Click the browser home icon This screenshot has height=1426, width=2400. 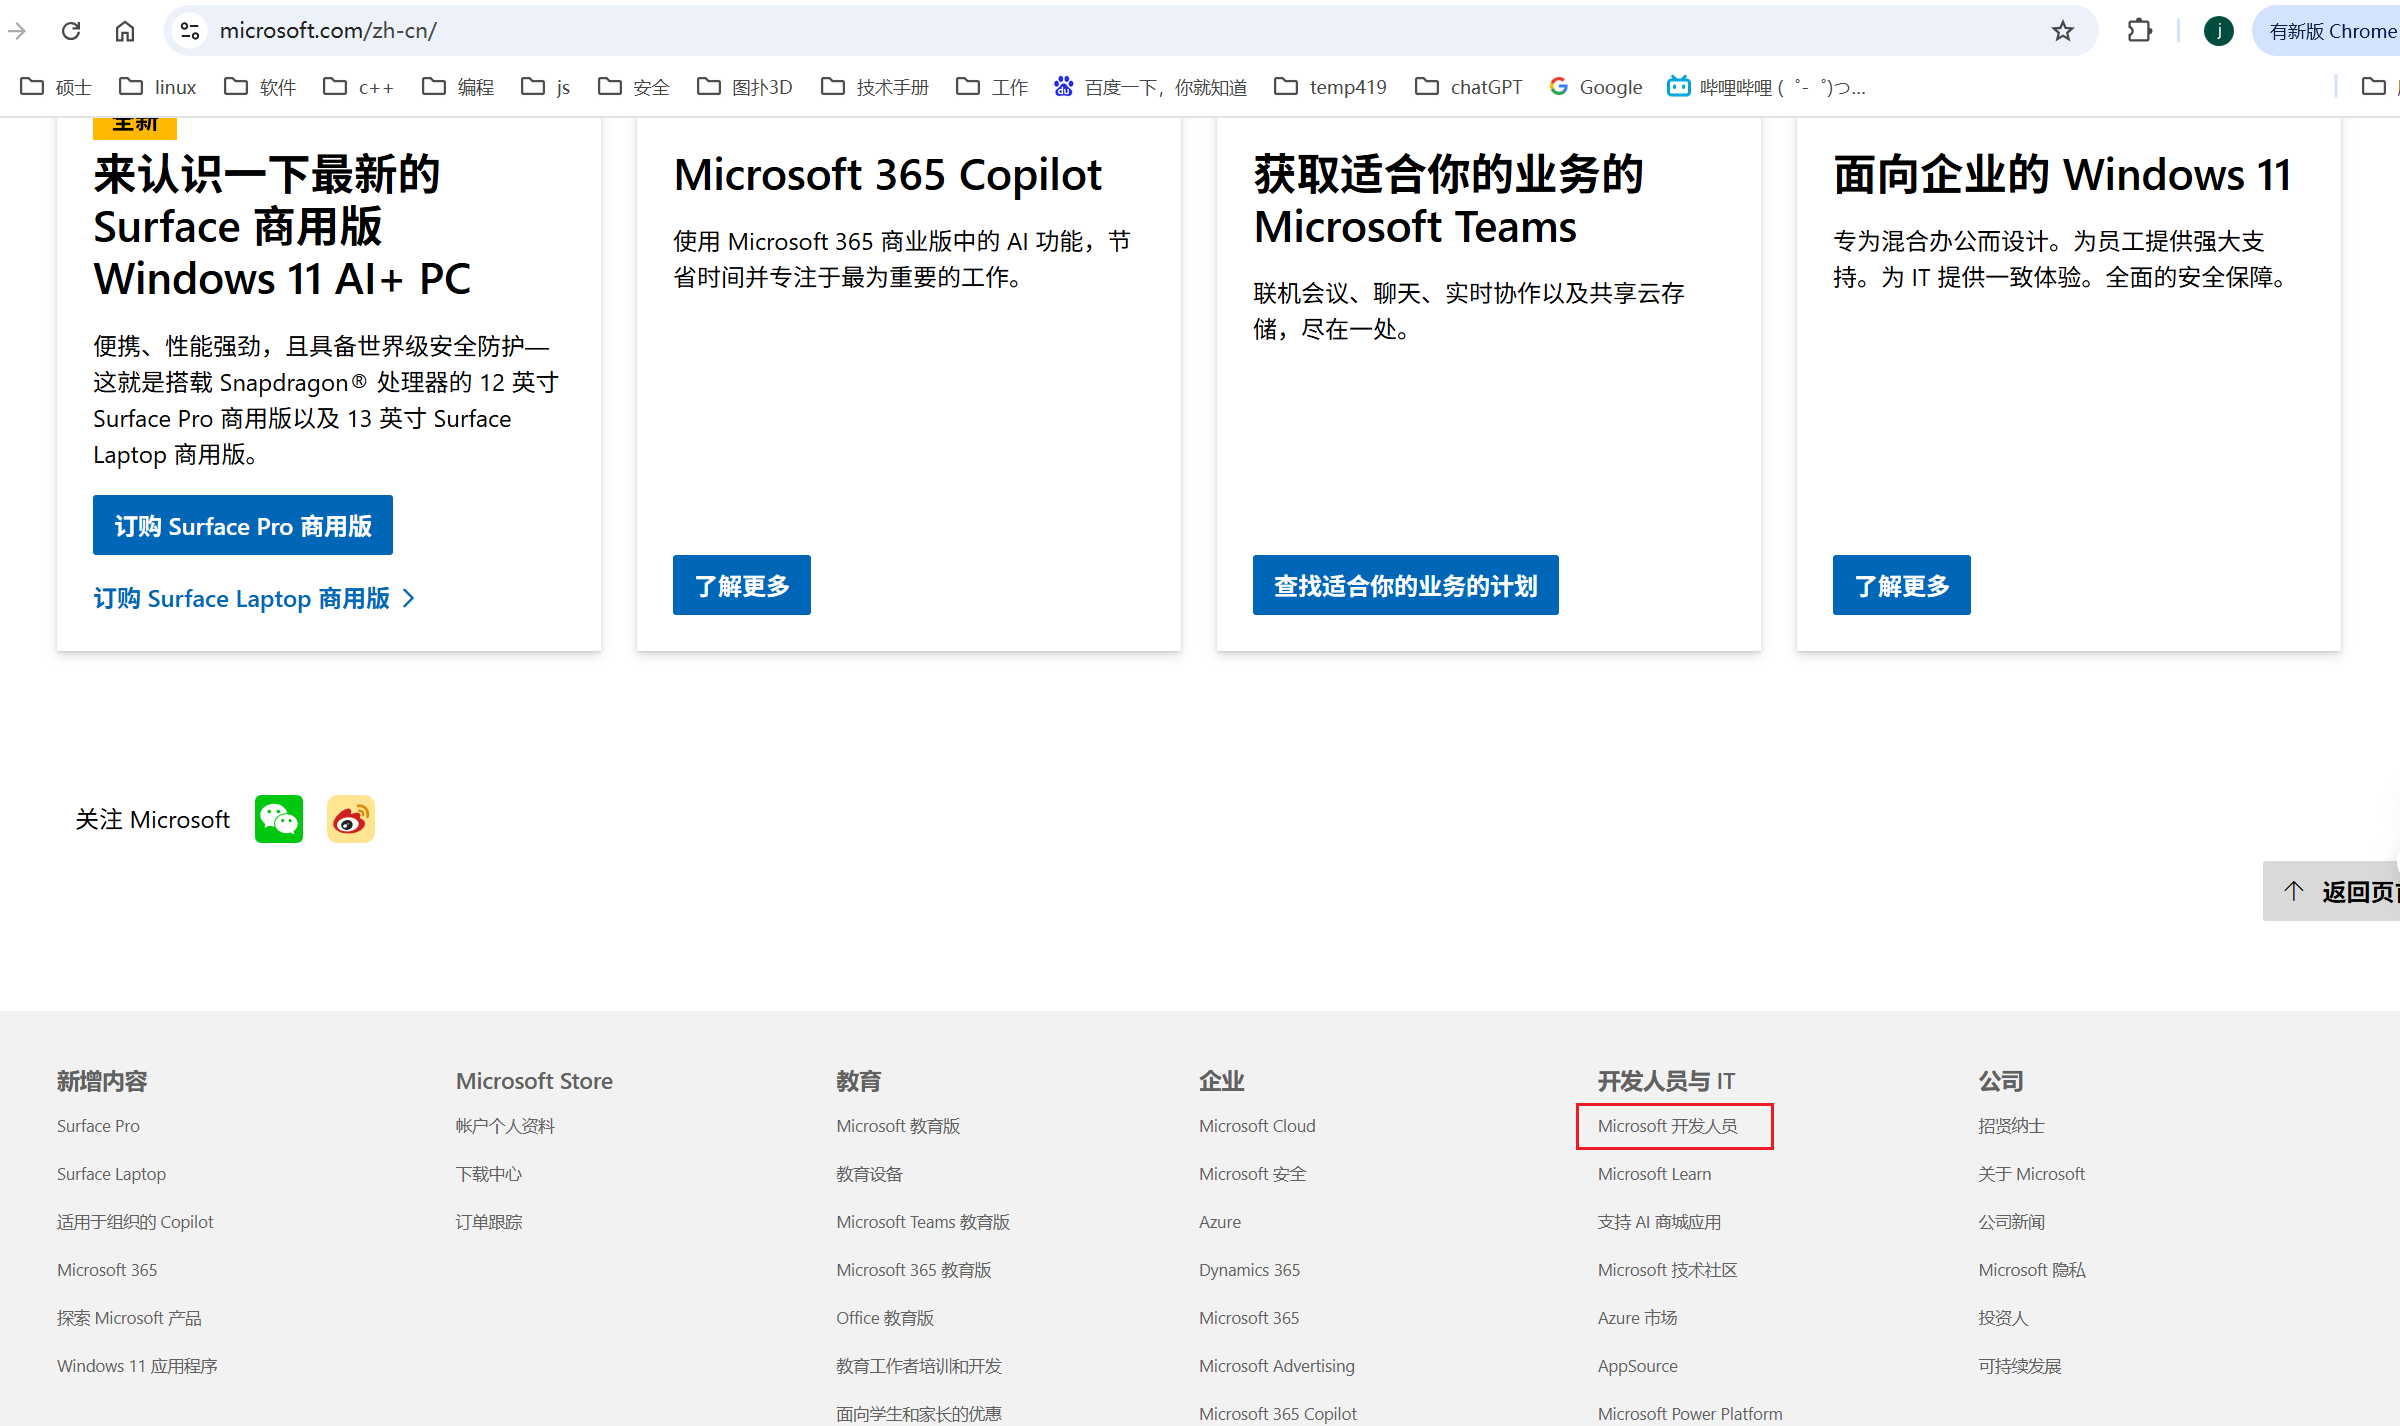[x=125, y=31]
